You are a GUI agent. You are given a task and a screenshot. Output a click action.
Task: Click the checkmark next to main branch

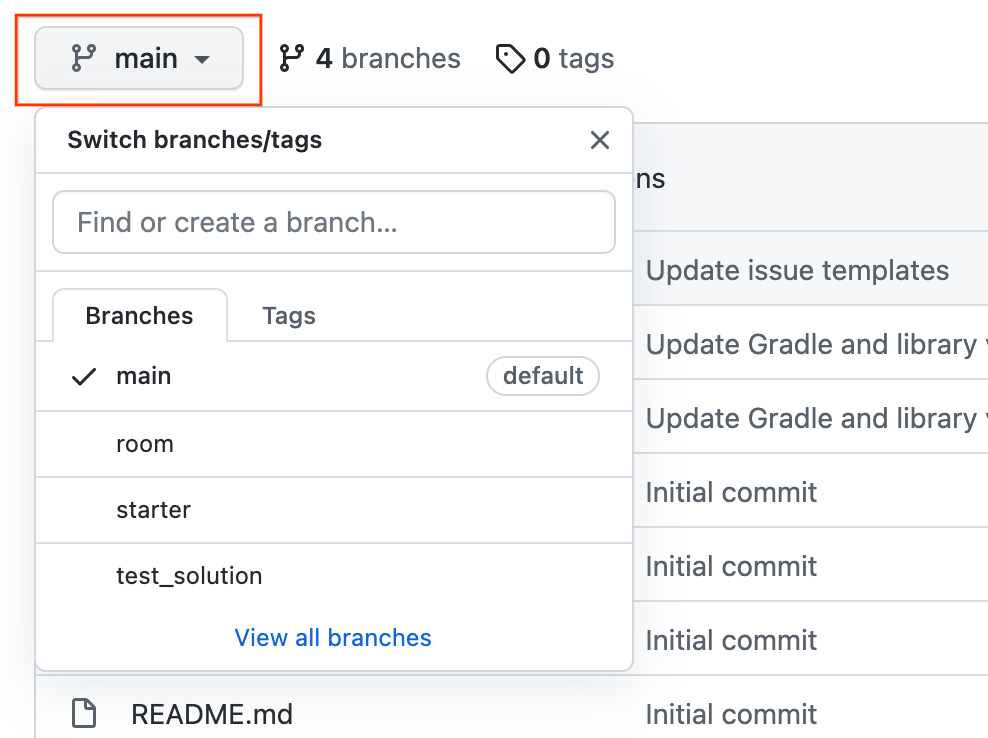click(x=85, y=377)
